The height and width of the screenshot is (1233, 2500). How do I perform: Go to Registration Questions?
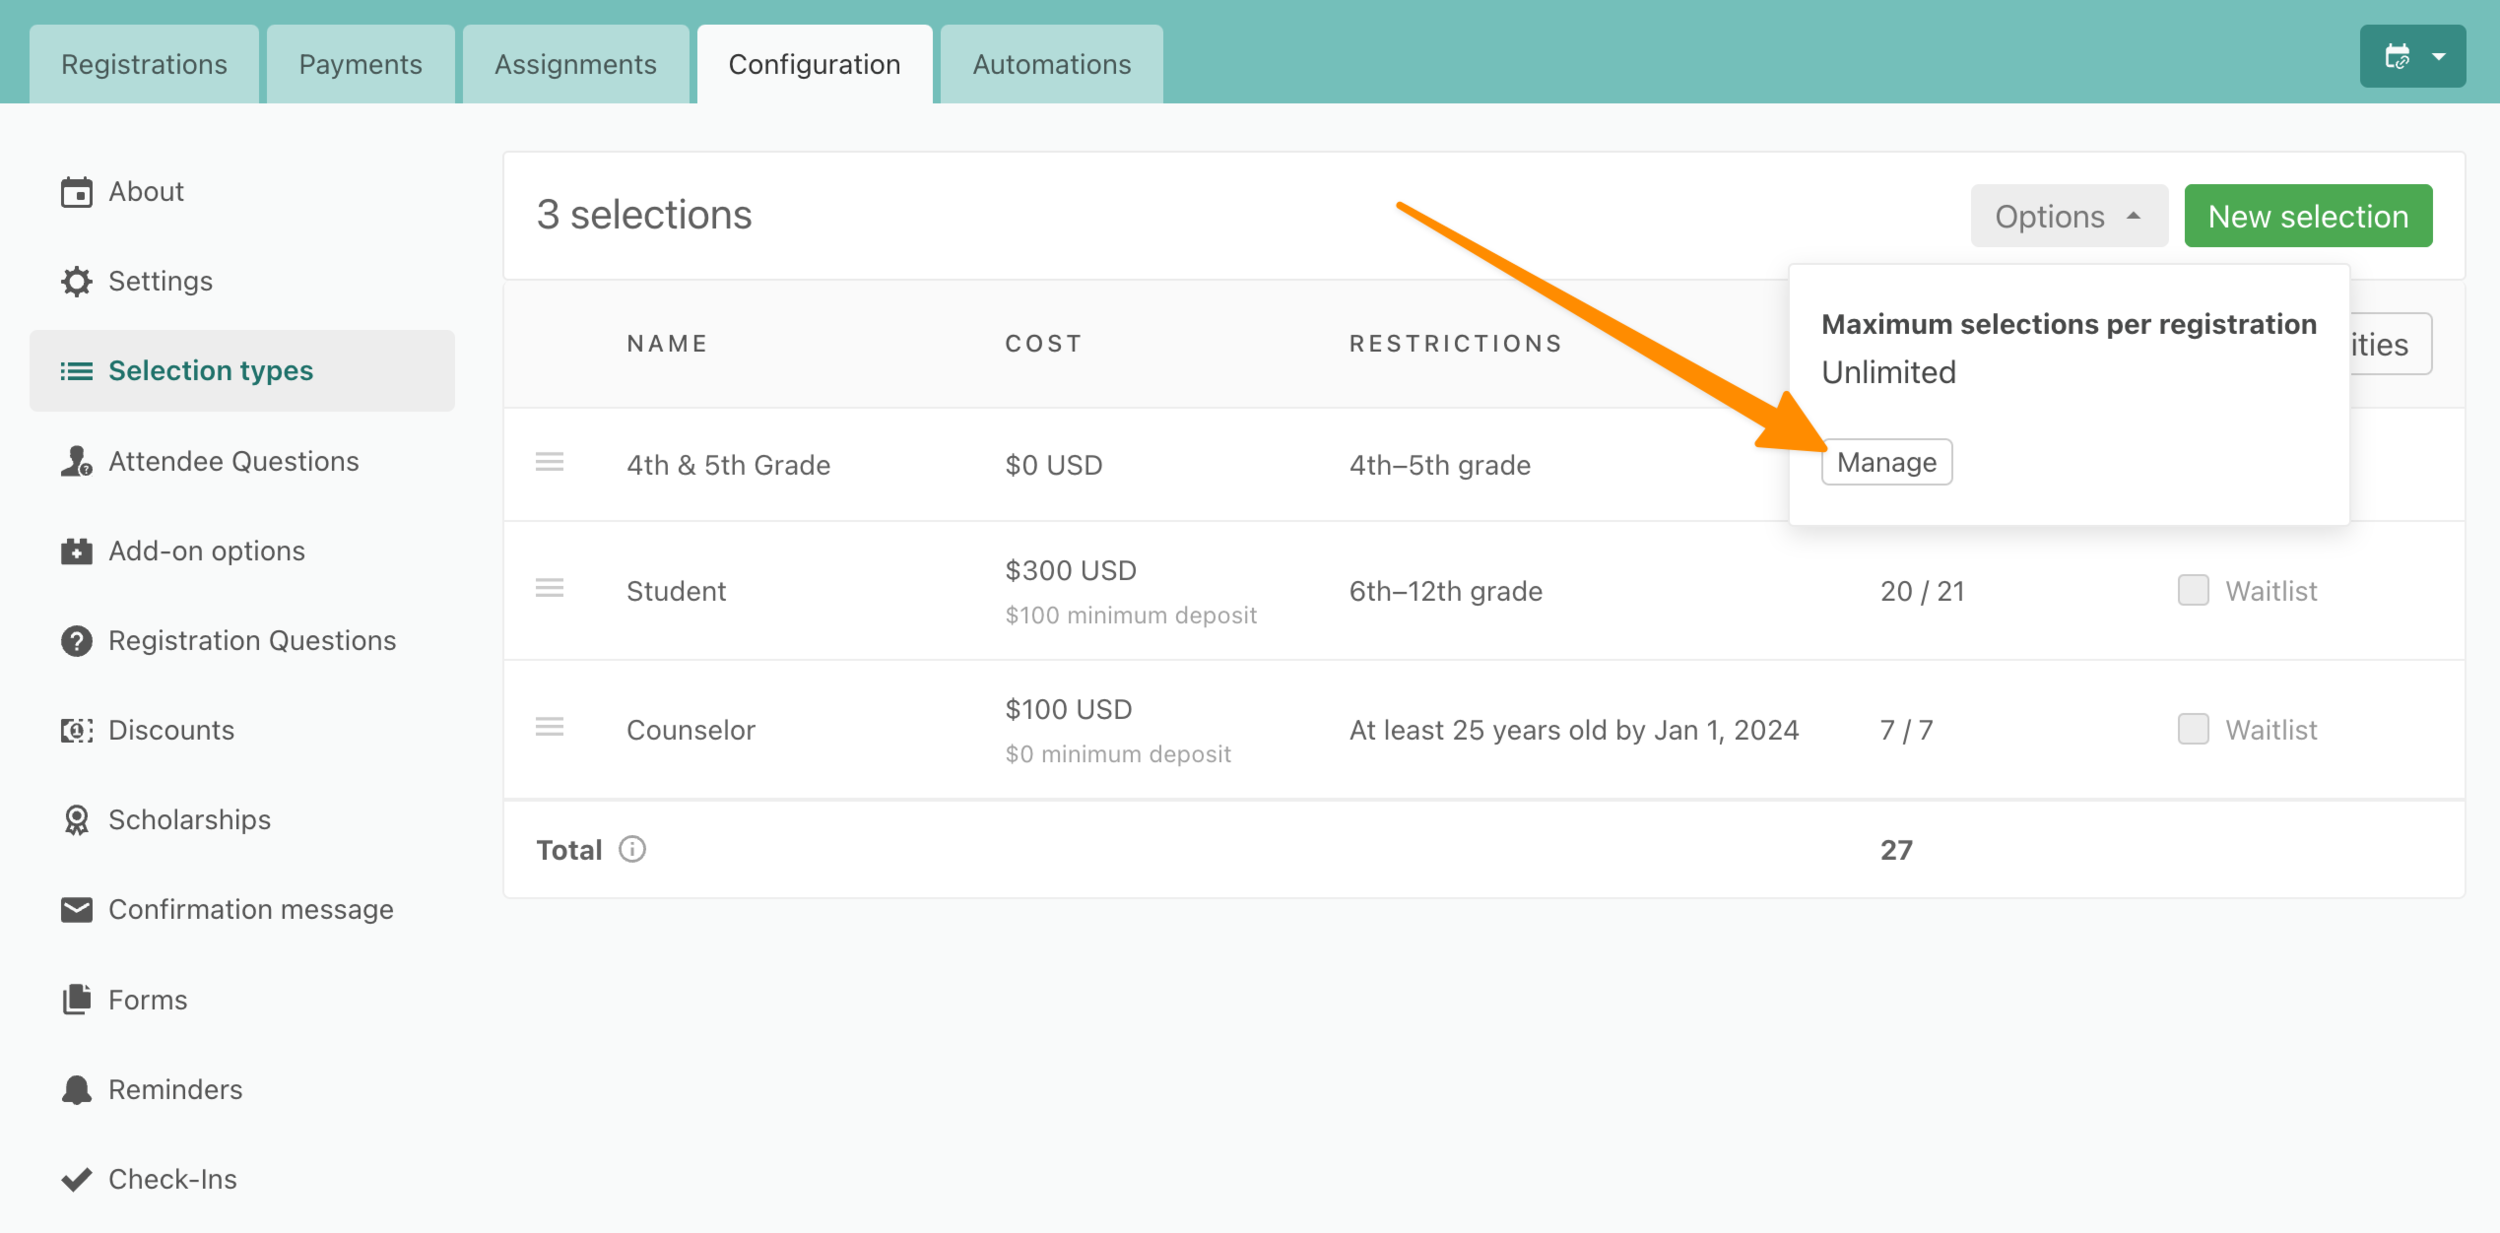pyautogui.click(x=242, y=641)
